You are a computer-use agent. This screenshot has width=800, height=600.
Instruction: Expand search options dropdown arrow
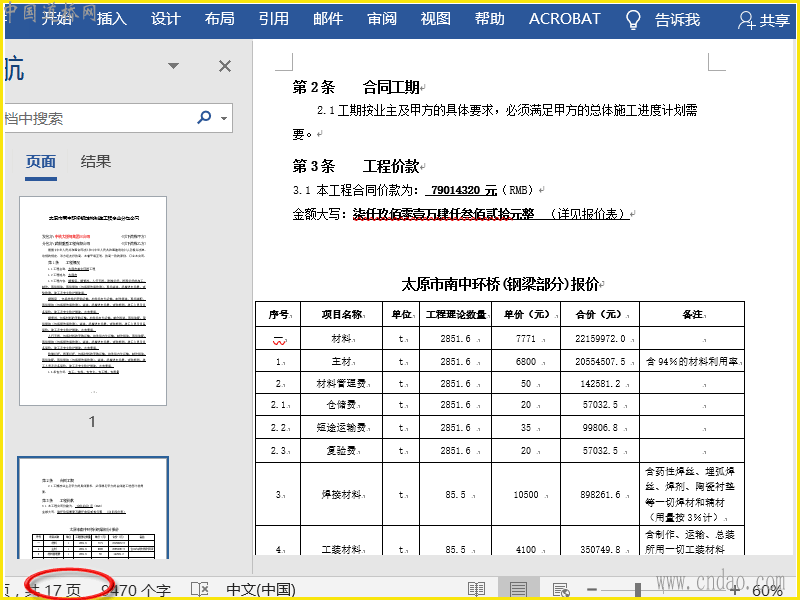224,119
